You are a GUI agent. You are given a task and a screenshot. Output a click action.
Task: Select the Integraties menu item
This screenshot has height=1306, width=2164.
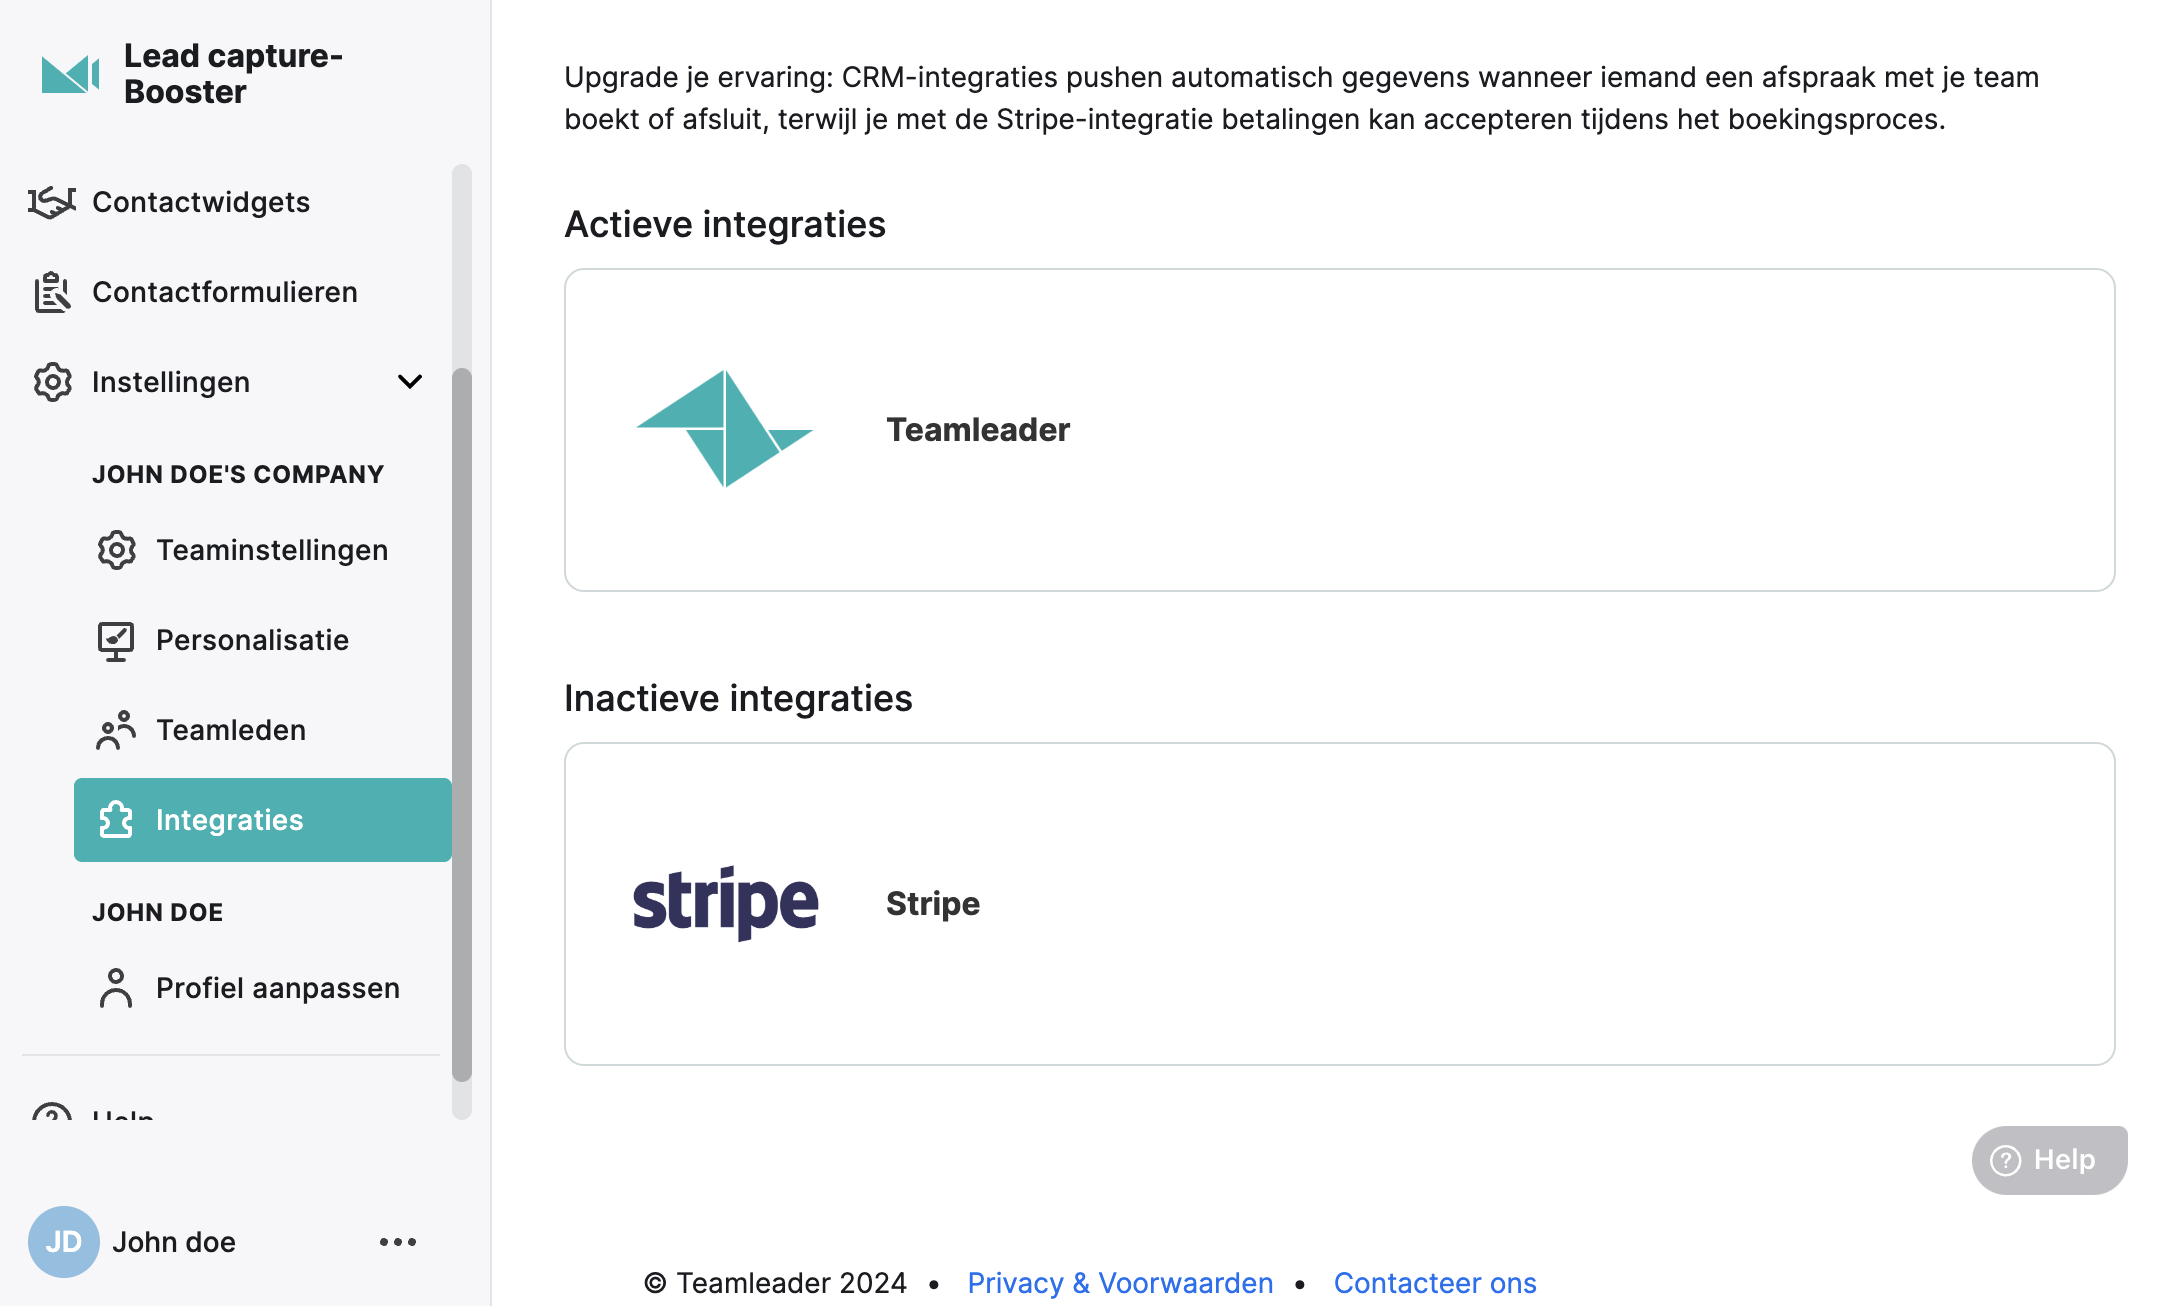263,820
